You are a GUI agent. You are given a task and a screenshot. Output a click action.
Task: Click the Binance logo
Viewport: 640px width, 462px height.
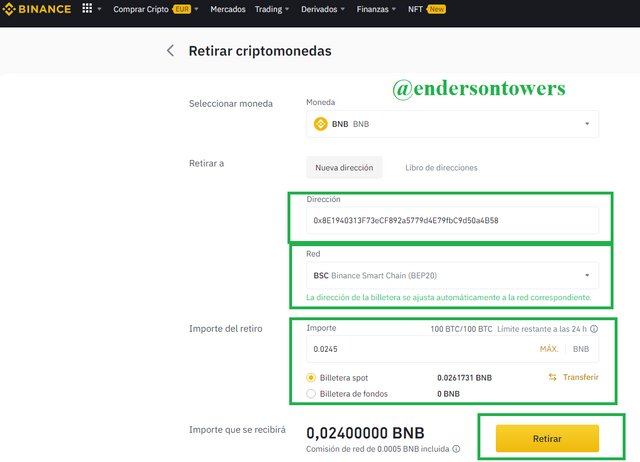click(37, 9)
